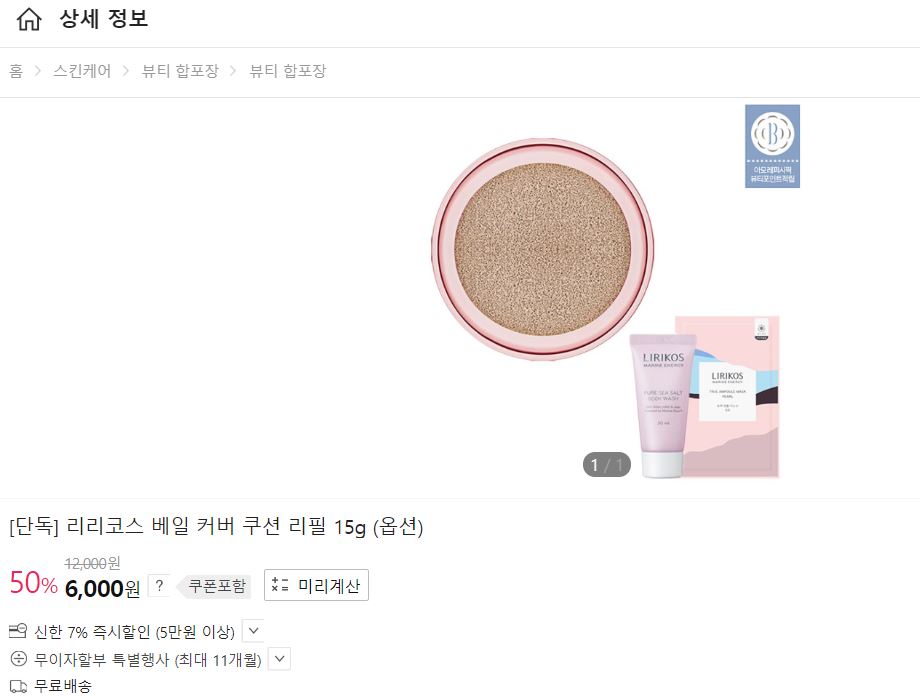Expand 신한 7% 즉시할인 dropdown arrow
920x697 pixels.
click(253, 631)
